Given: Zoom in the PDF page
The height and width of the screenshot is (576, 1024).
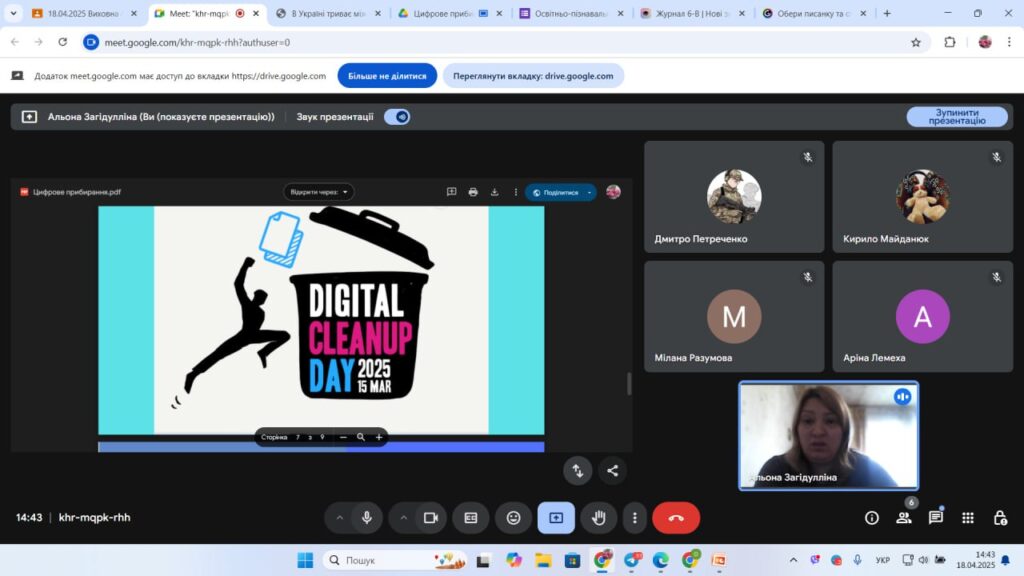Looking at the screenshot, I should tap(379, 438).
